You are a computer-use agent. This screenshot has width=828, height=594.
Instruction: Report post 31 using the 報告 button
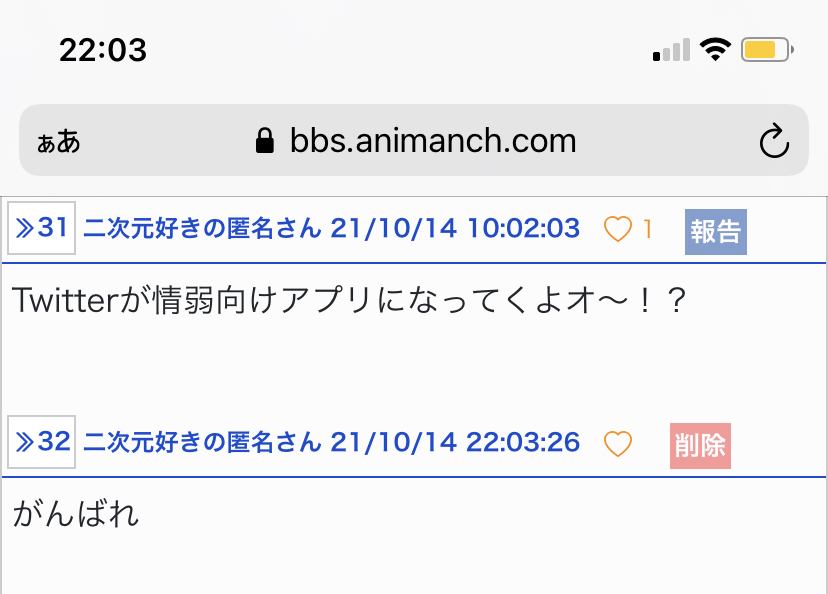(715, 231)
